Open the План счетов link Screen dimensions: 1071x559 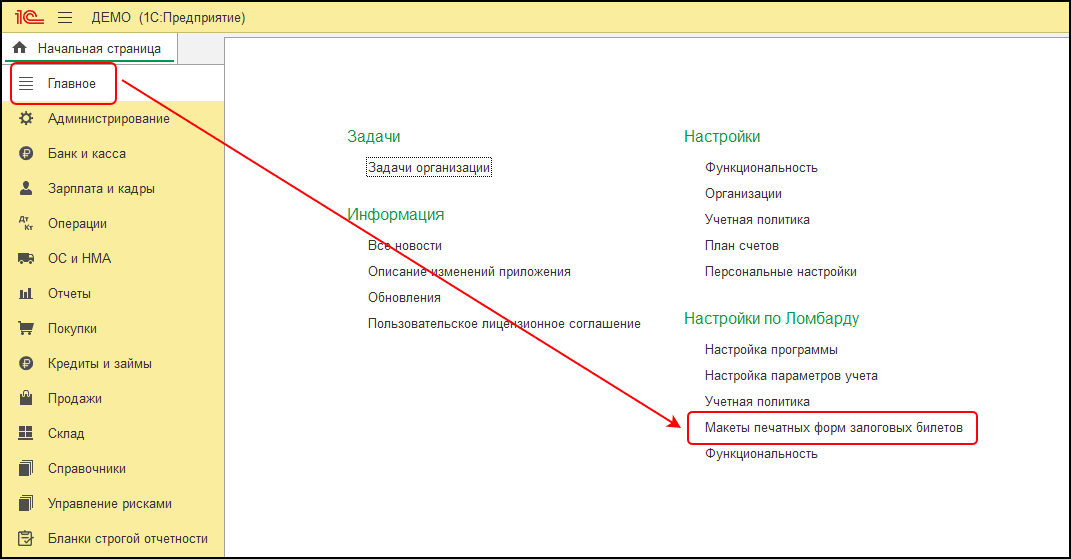click(742, 245)
